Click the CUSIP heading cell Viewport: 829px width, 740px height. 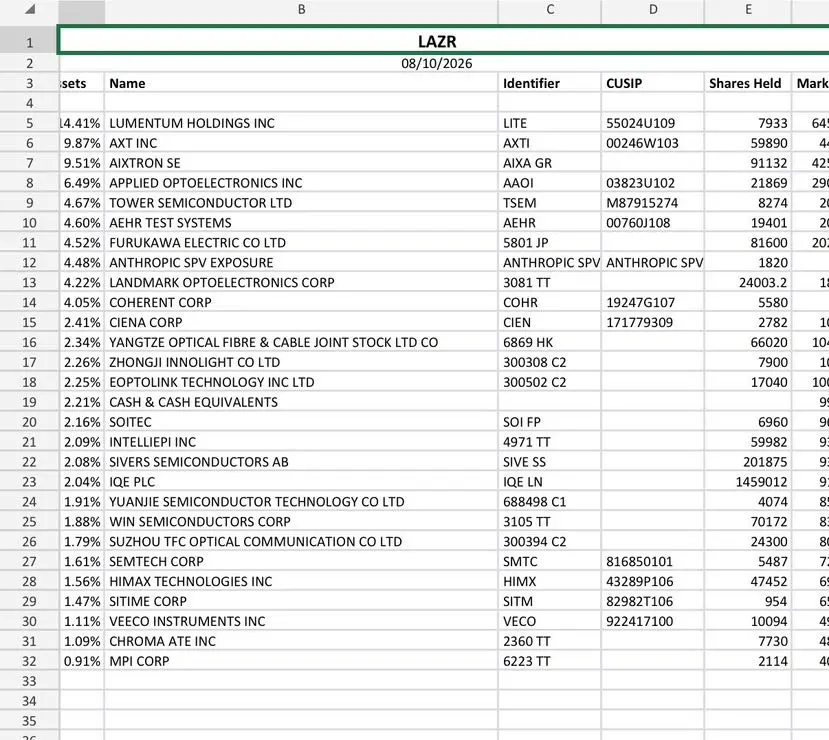(652, 83)
